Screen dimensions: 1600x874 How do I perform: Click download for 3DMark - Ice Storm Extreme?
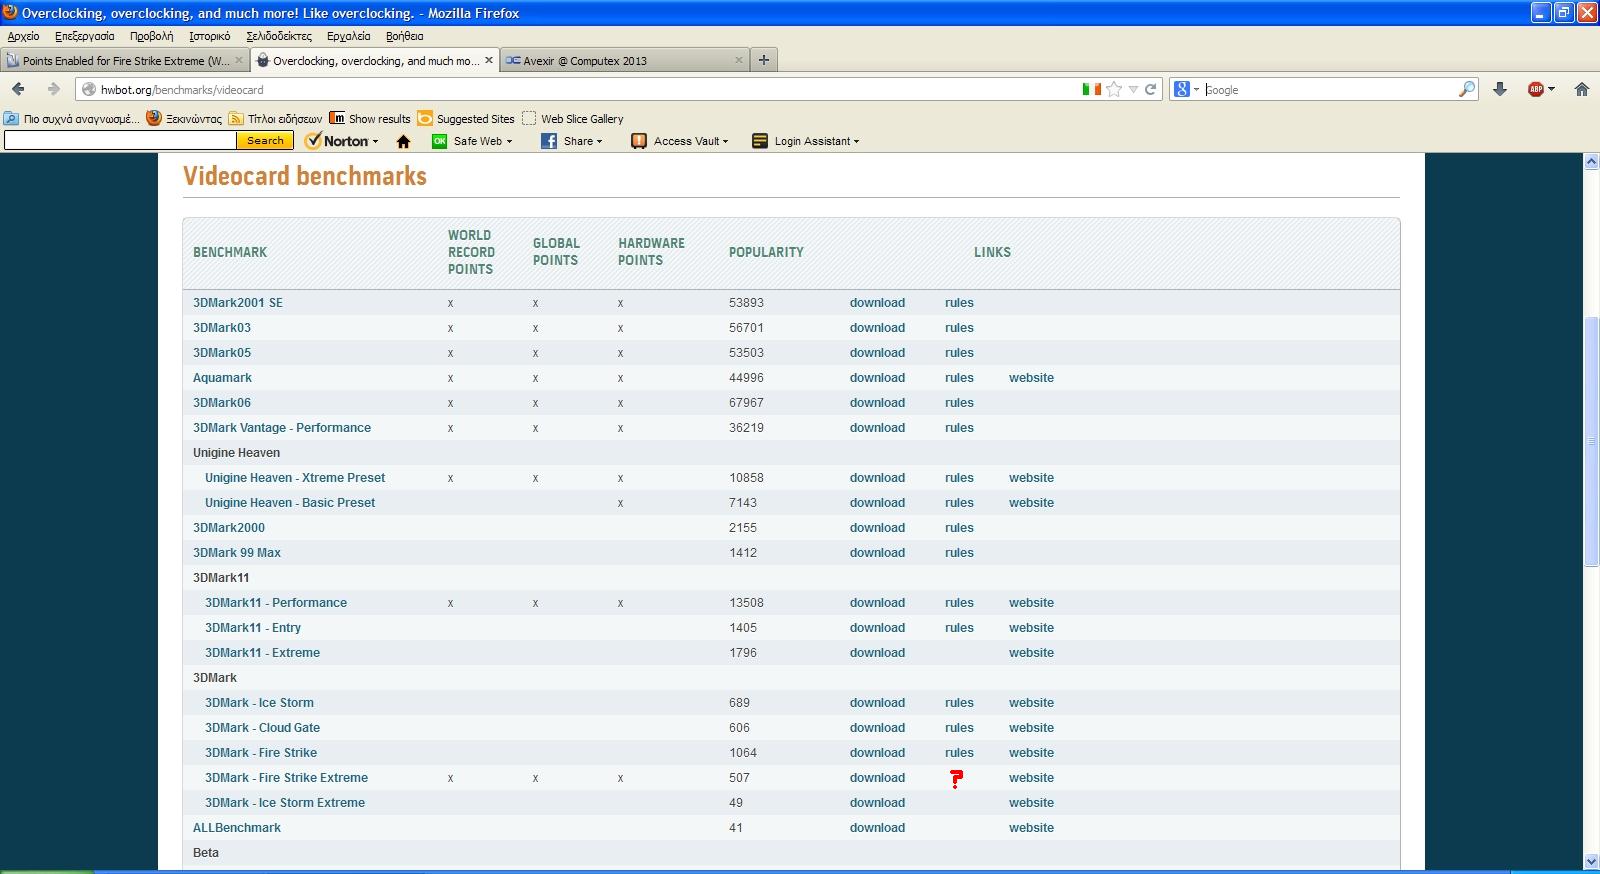(x=877, y=803)
